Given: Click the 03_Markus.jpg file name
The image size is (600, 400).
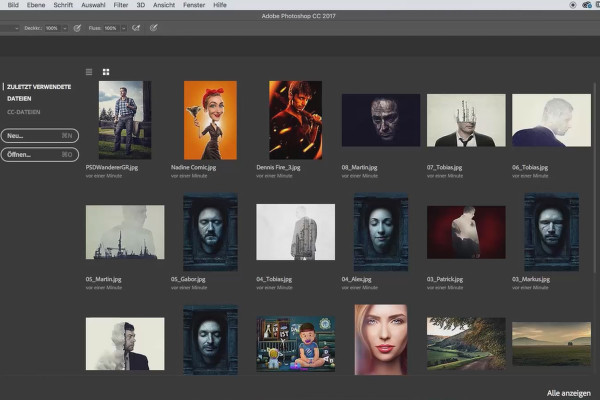Looking at the screenshot, I should 531,279.
